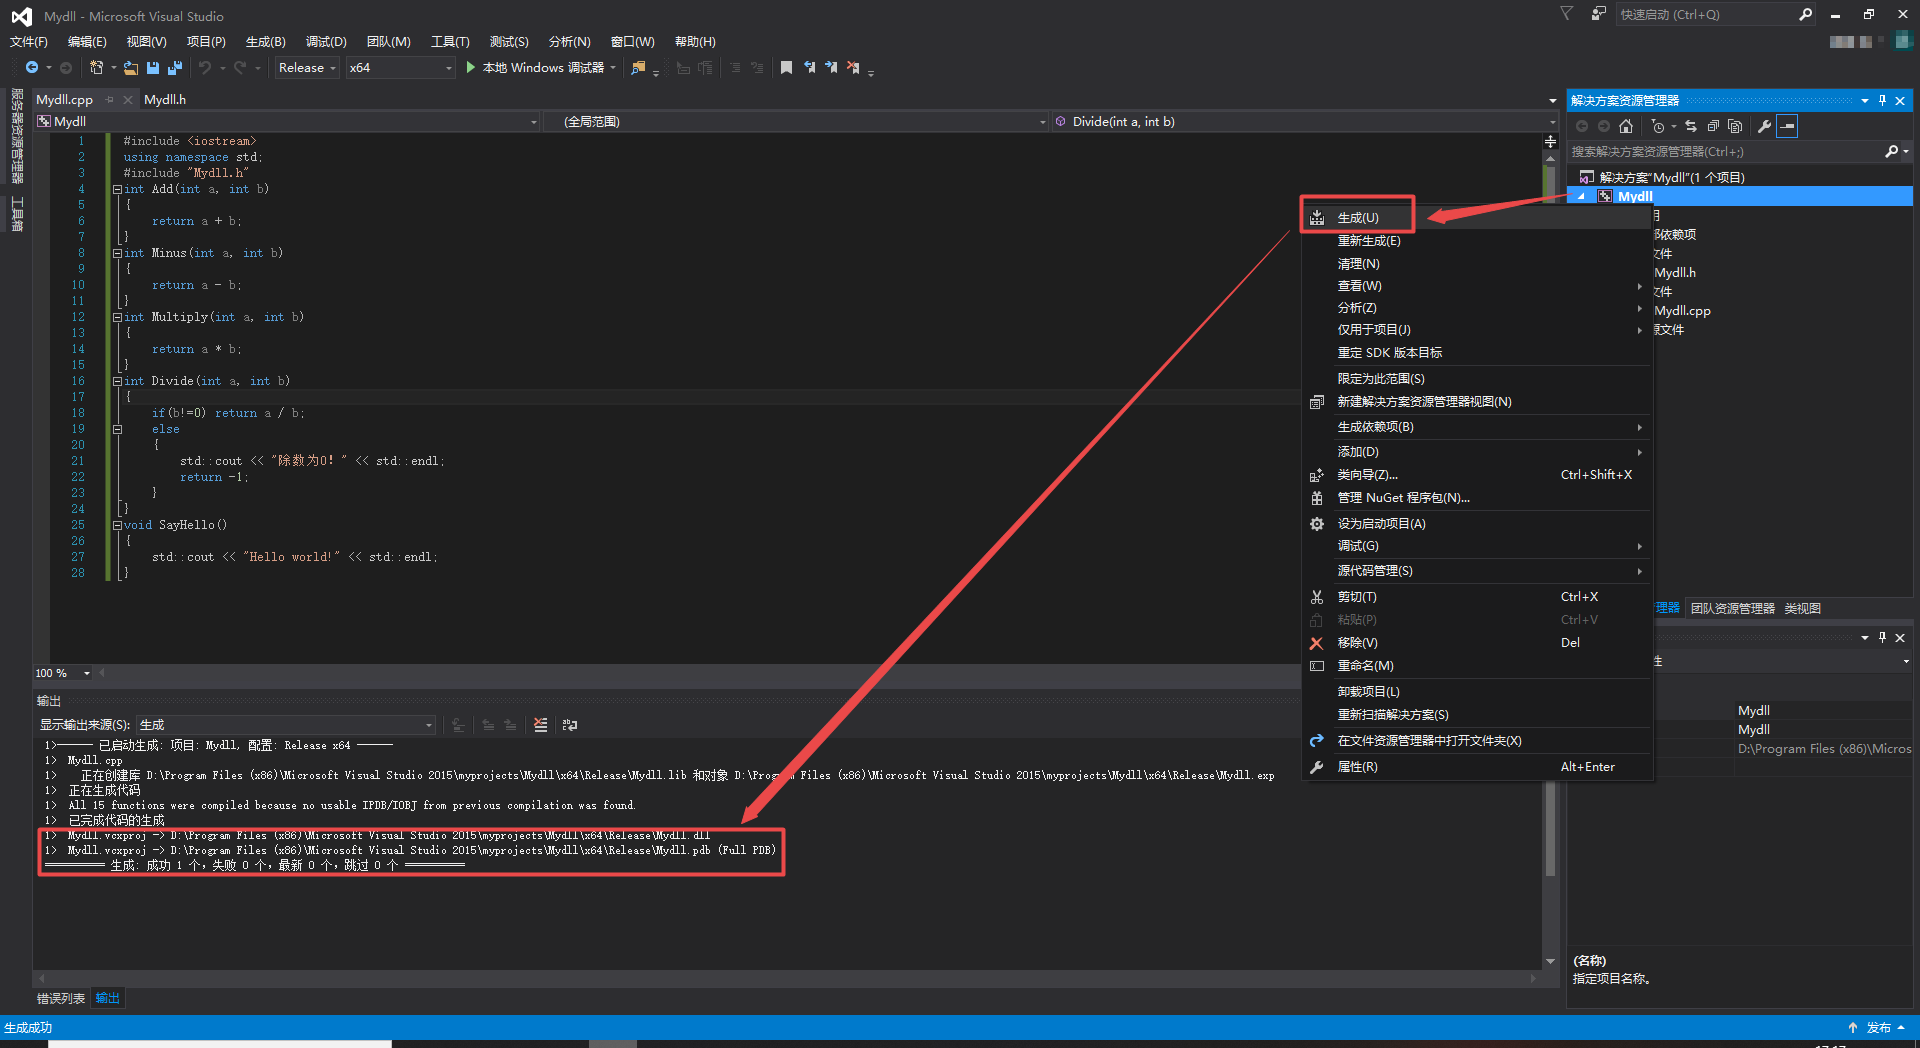Adjust the editor zoom level control
Image resolution: width=1920 pixels, height=1048 pixels.
60,672
